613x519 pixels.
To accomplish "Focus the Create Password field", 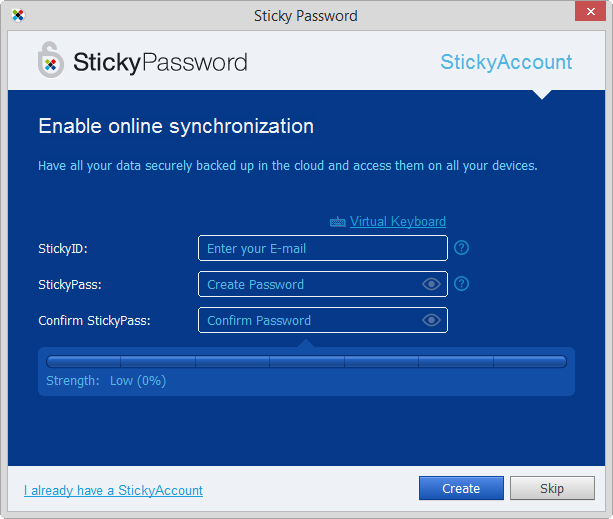I will click(x=323, y=284).
